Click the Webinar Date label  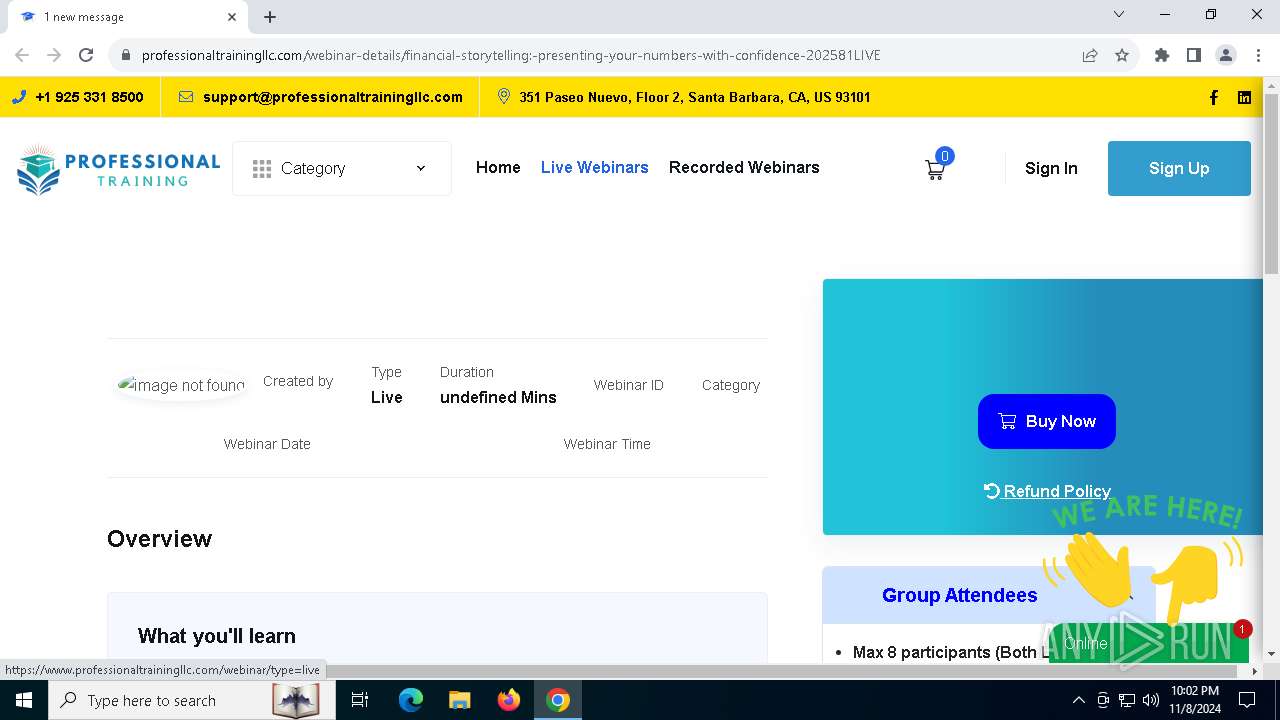[267, 444]
